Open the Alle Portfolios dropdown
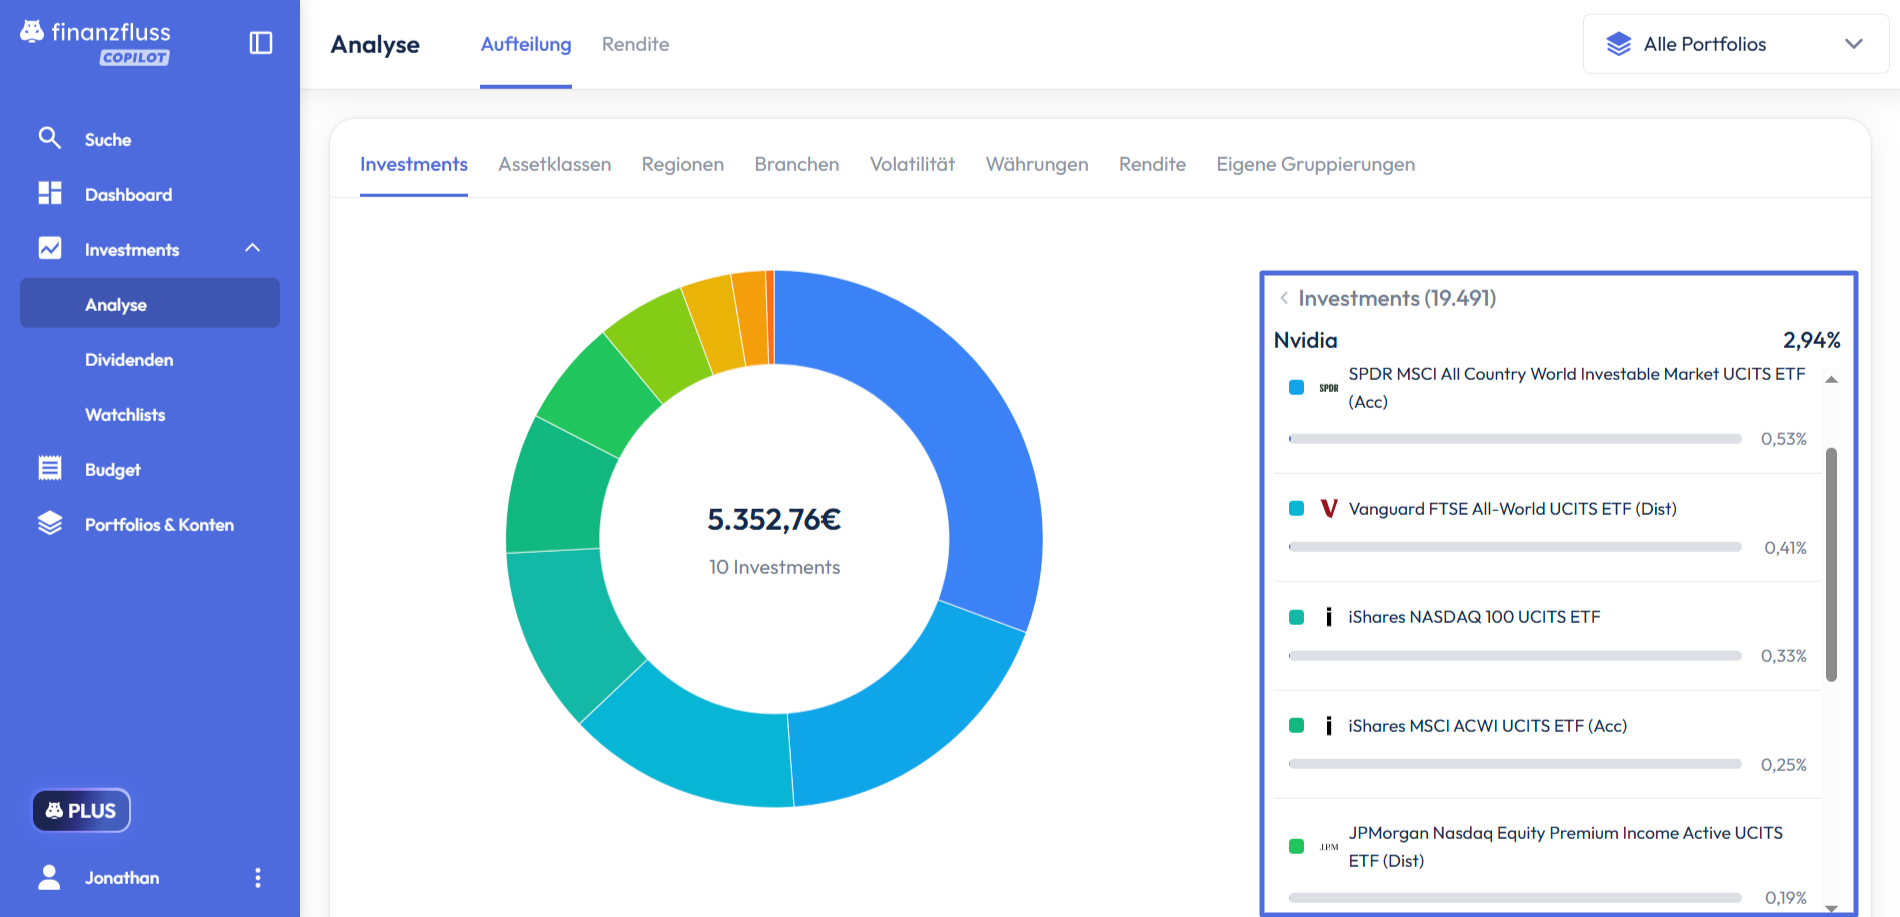Screen dimensions: 1900x917 pos(1735,44)
